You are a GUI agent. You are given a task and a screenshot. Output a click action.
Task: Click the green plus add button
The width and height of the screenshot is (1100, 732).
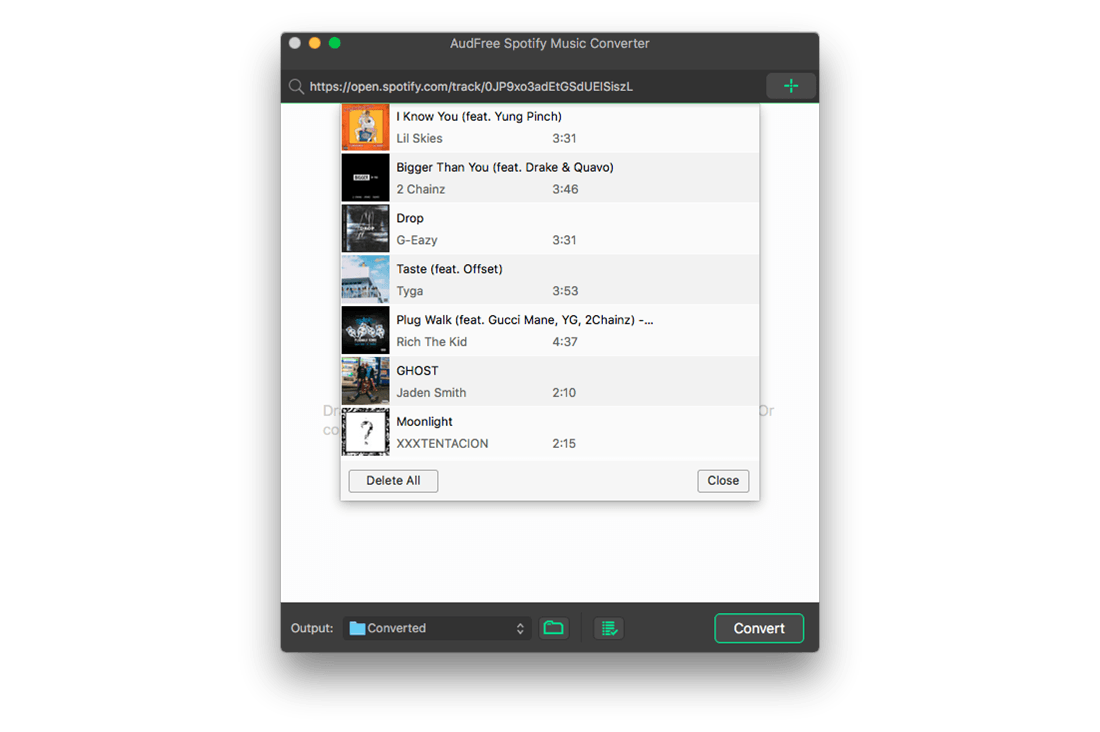click(x=791, y=86)
